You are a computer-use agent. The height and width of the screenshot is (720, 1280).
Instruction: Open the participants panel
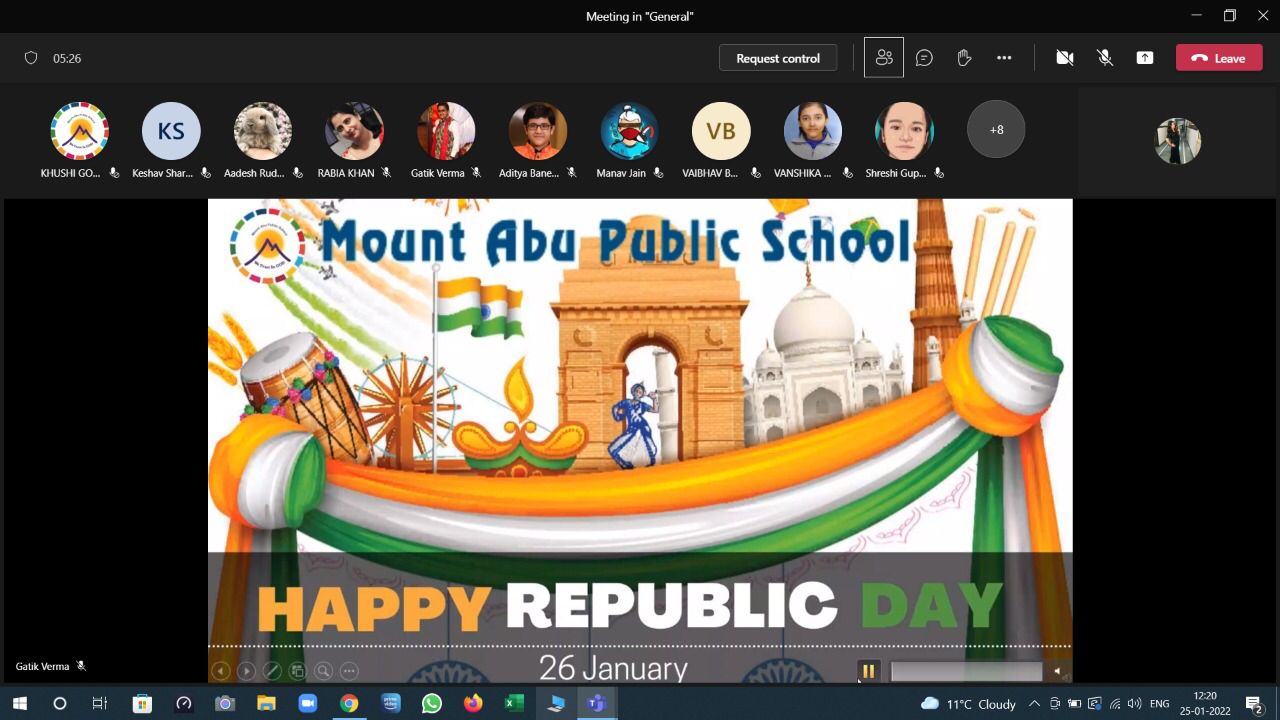click(884, 58)
